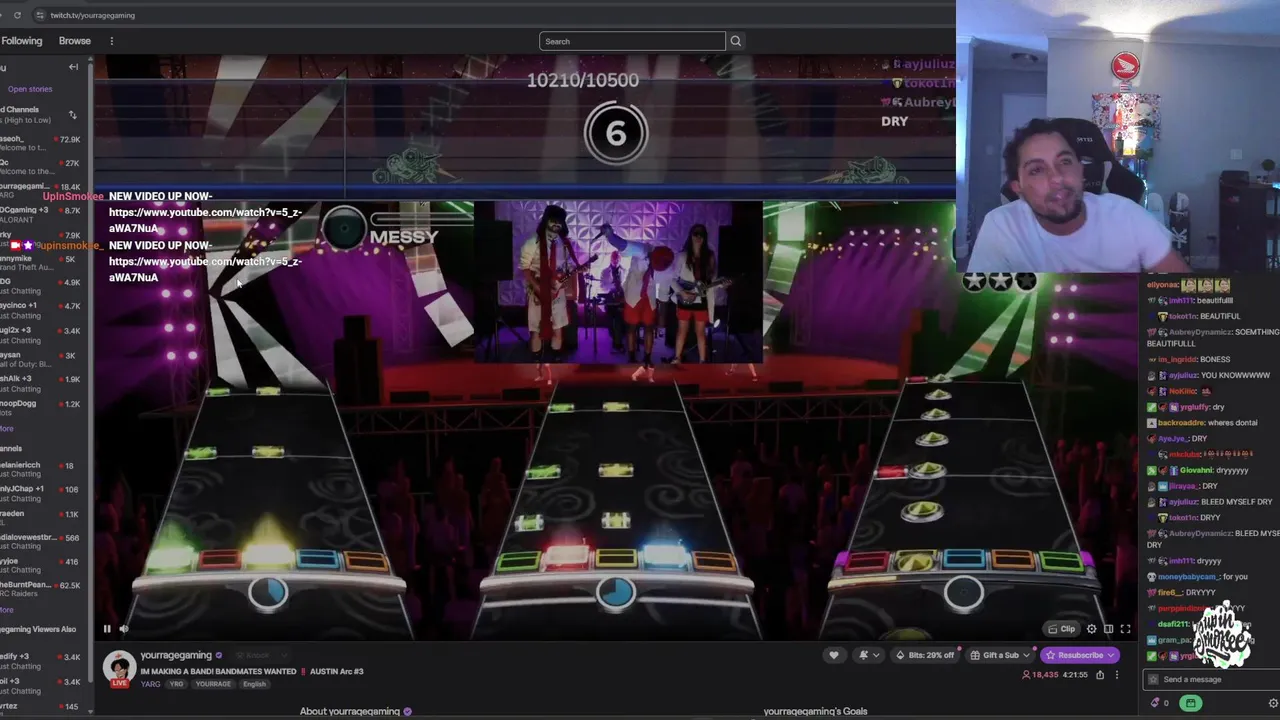Open channel with 566 viewers in sidebar

coord(42,541)
